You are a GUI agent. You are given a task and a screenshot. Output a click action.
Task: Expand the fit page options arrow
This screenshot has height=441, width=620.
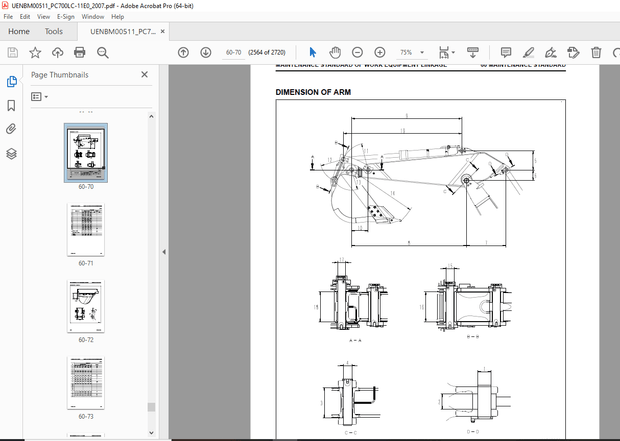pyautogui.click(x=453, y=52)
